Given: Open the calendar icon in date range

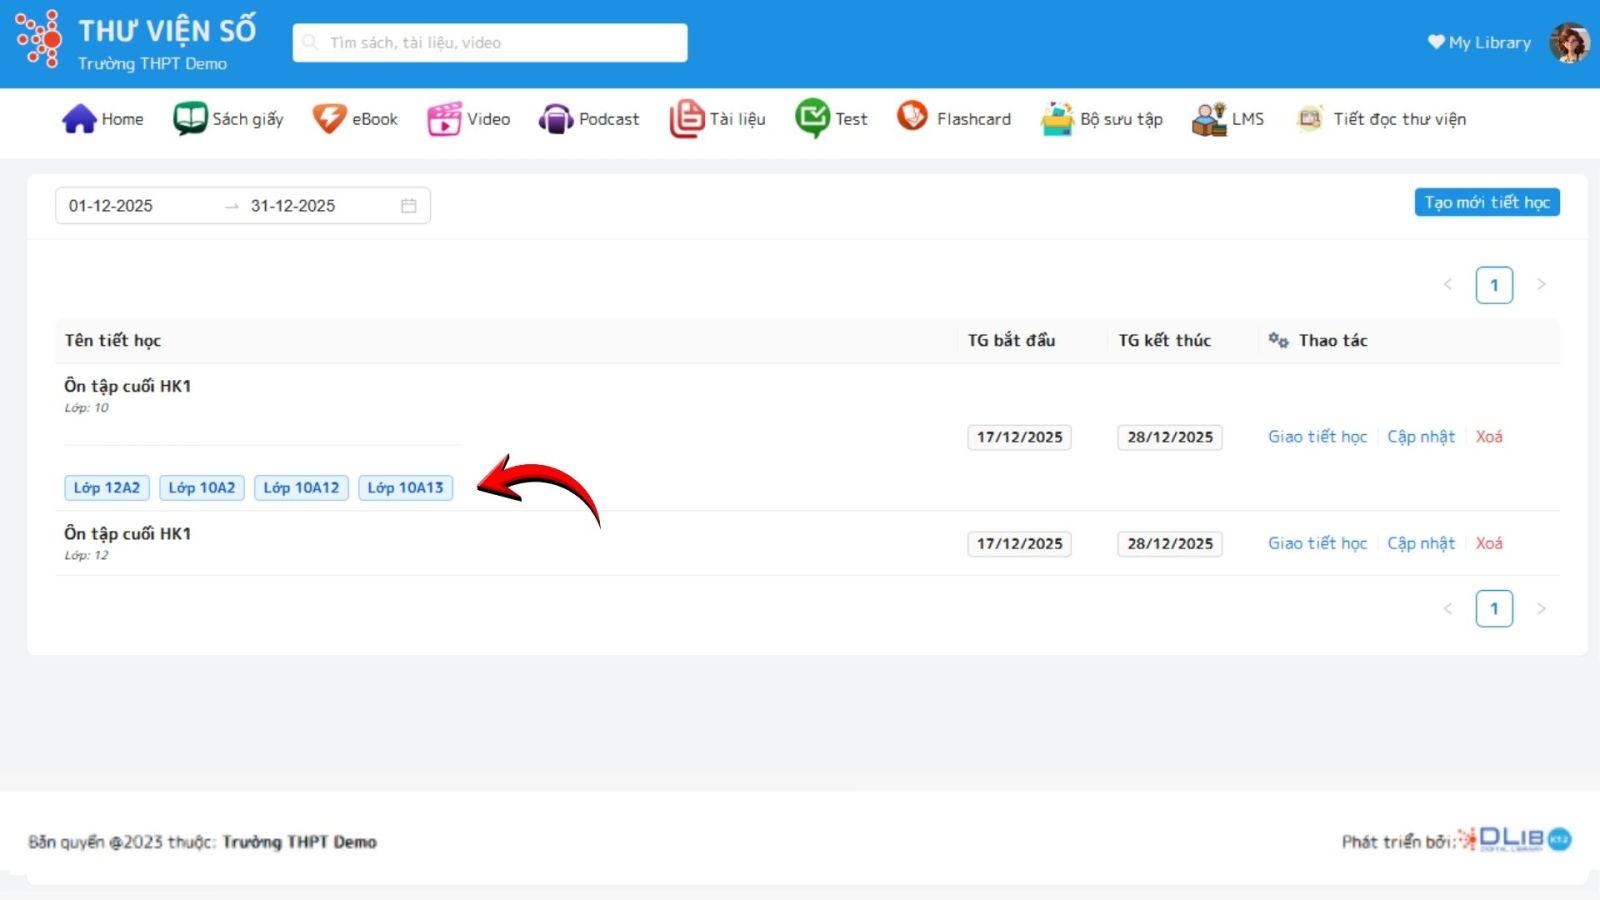Looking at the screenshot, I should (x=408, y=206).
